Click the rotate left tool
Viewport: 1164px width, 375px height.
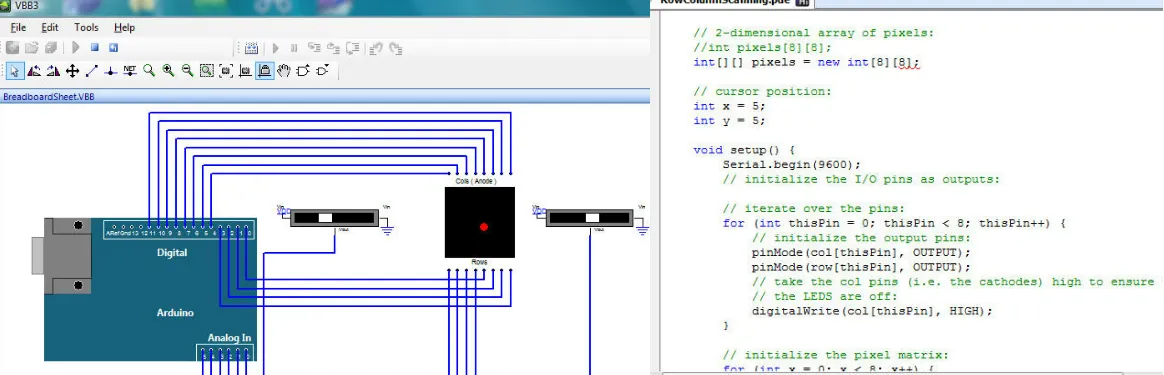tap(33, 71)
